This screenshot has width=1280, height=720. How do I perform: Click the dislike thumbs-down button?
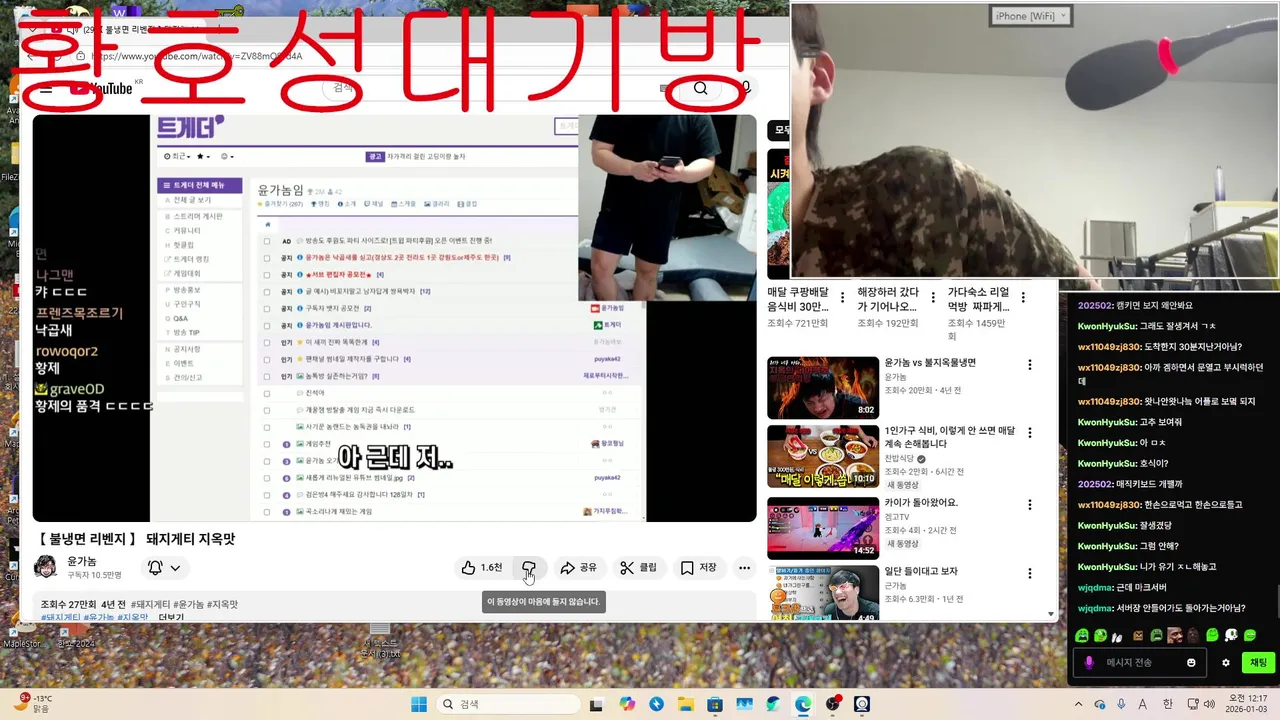coord(529,568)
